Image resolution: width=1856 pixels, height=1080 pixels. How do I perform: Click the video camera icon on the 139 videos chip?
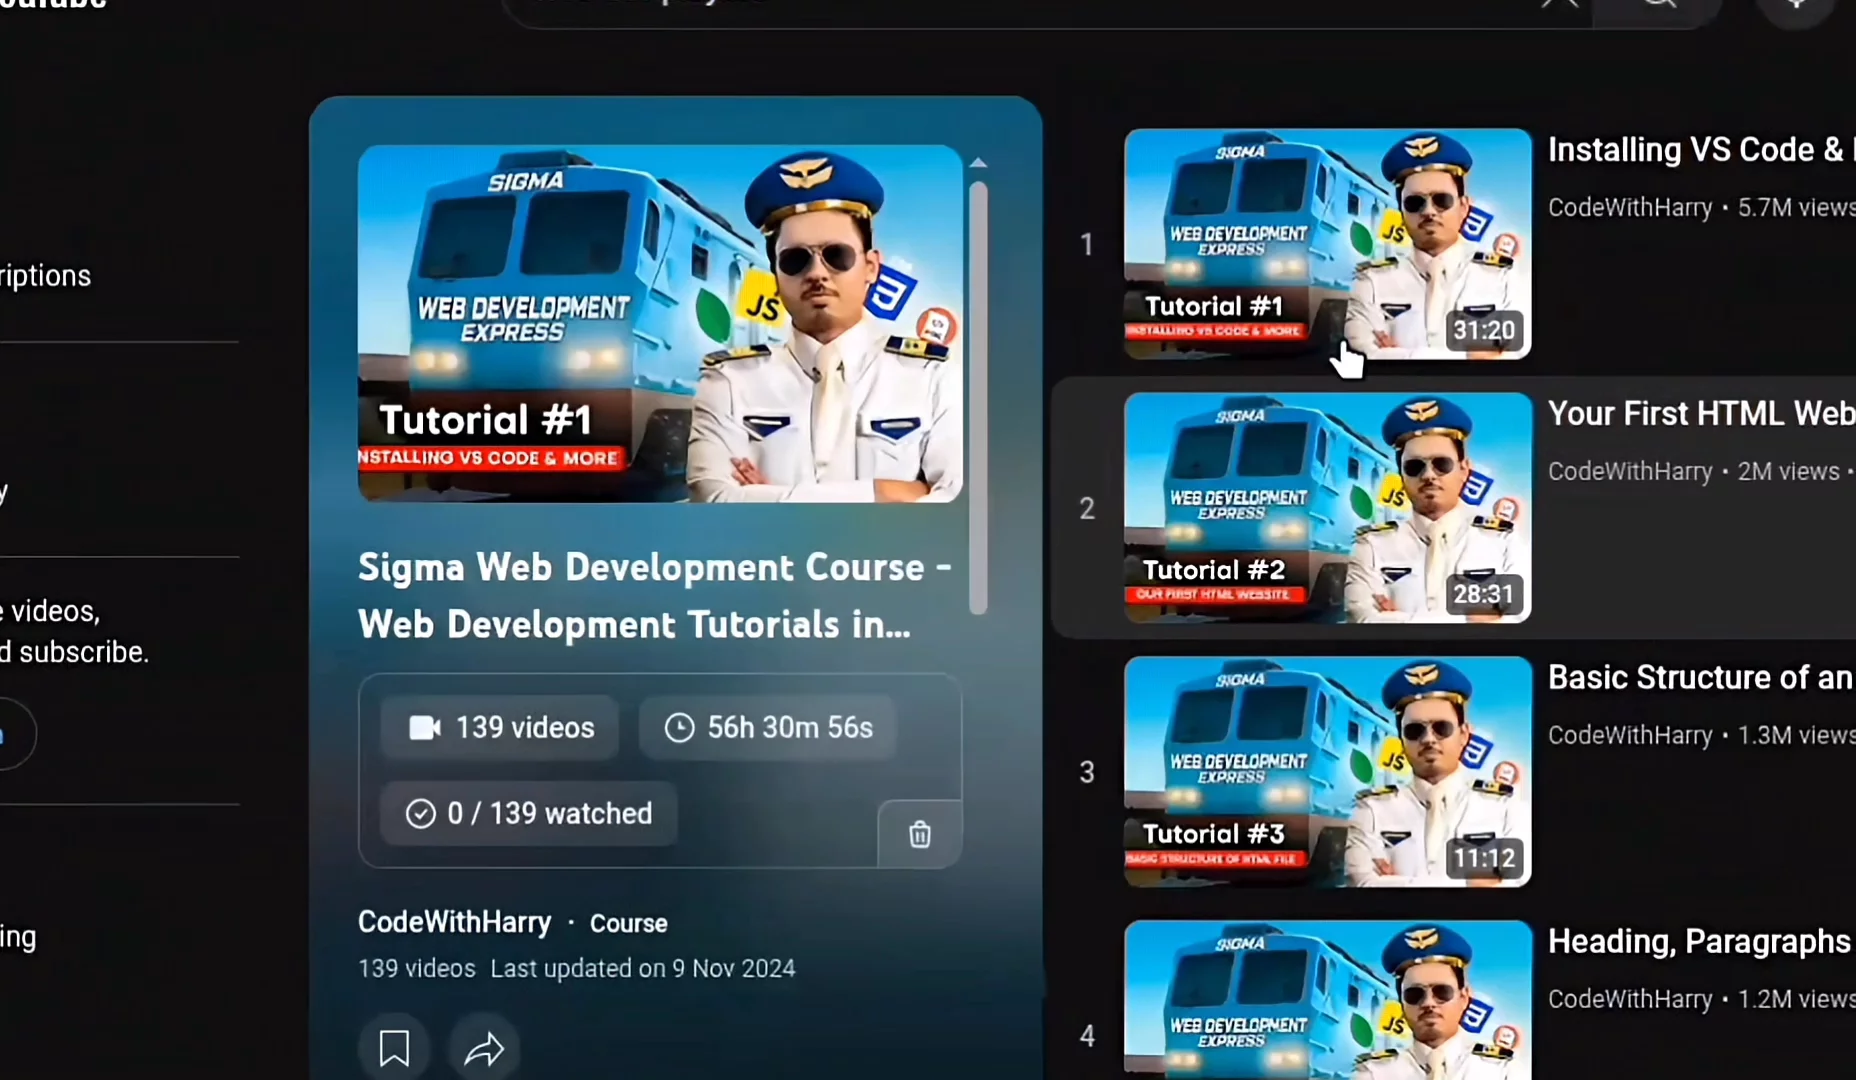pyautogui.click(x=424, y=727)
